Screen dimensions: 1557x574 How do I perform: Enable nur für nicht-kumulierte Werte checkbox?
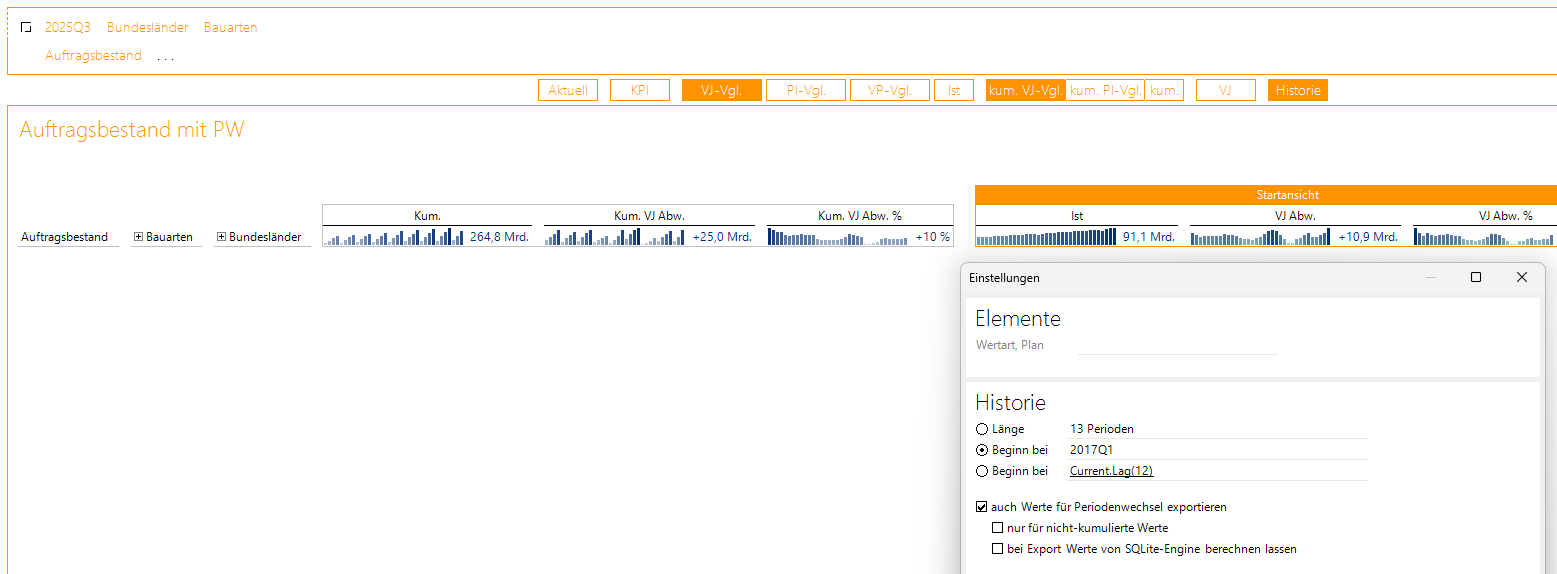pyautogui.click(x=997, y=528)
